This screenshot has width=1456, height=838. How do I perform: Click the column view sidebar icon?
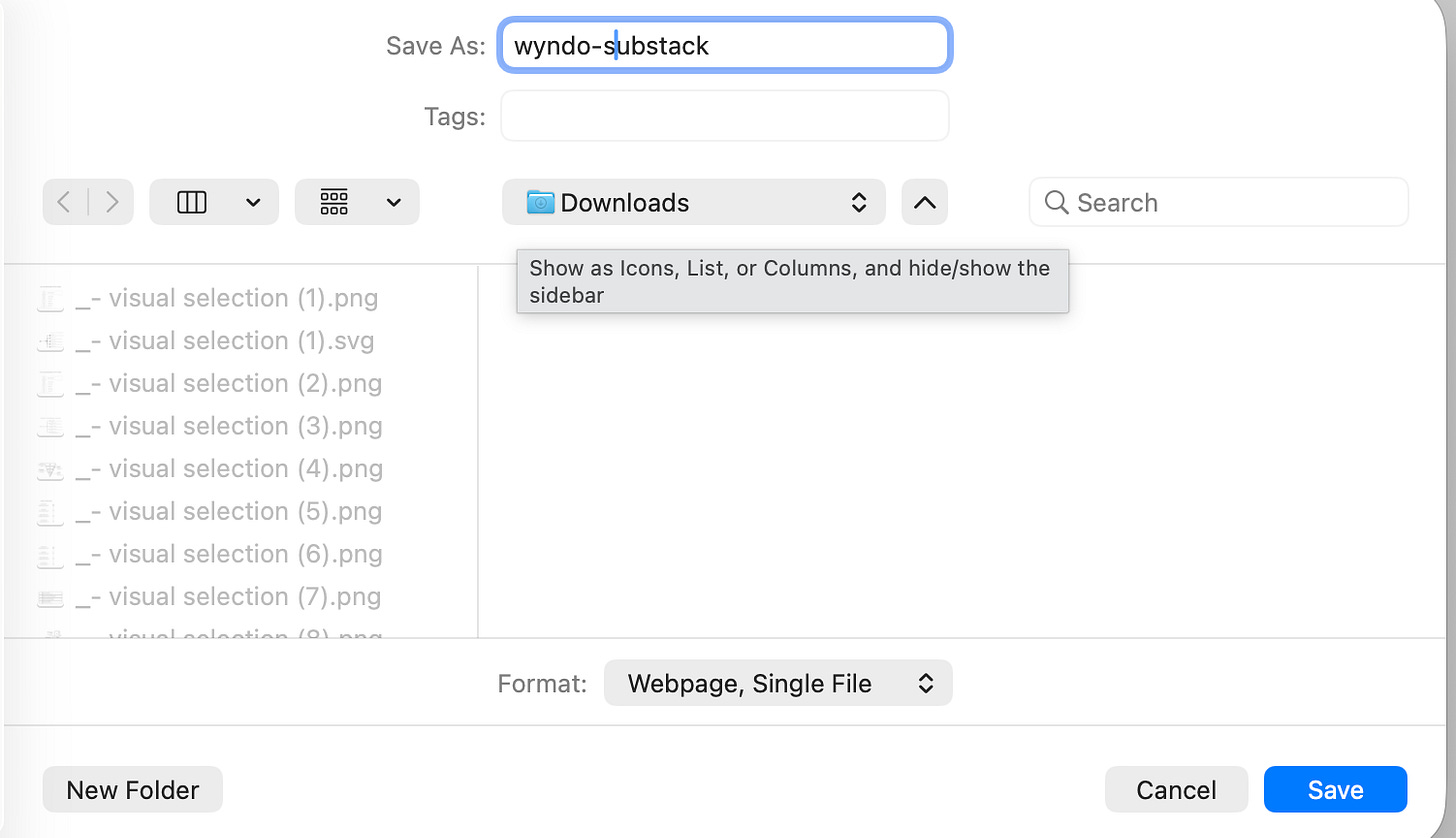(191, 202)
